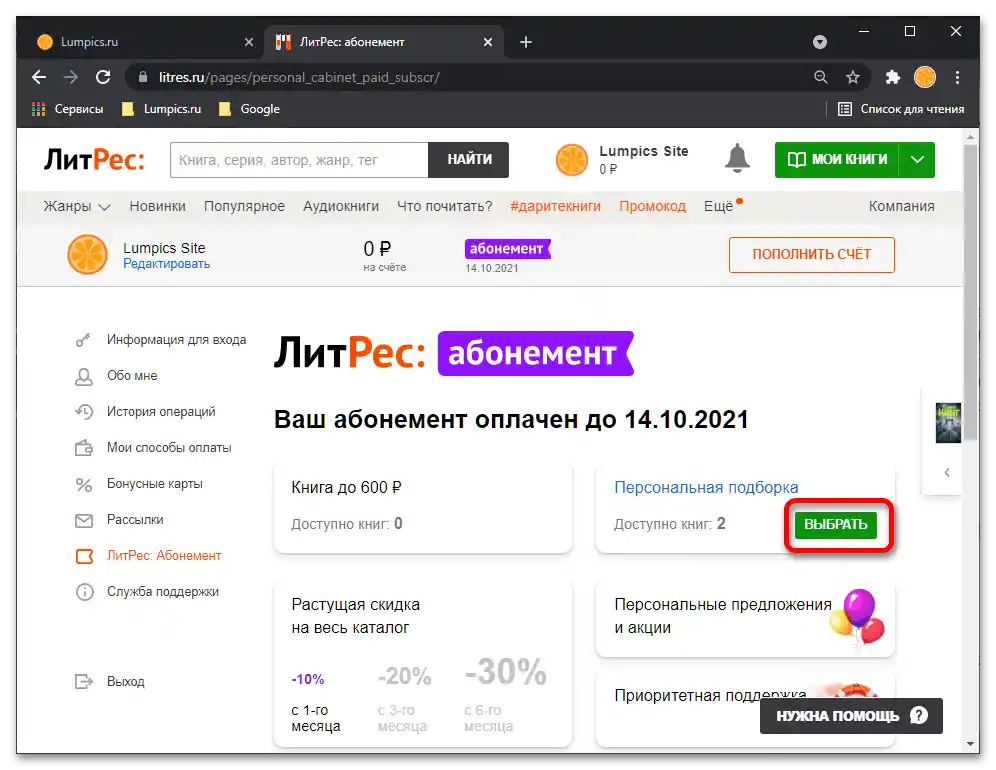Open the #даритекниги link
This screenshot has width=996, height=770.
coord(555,206)
